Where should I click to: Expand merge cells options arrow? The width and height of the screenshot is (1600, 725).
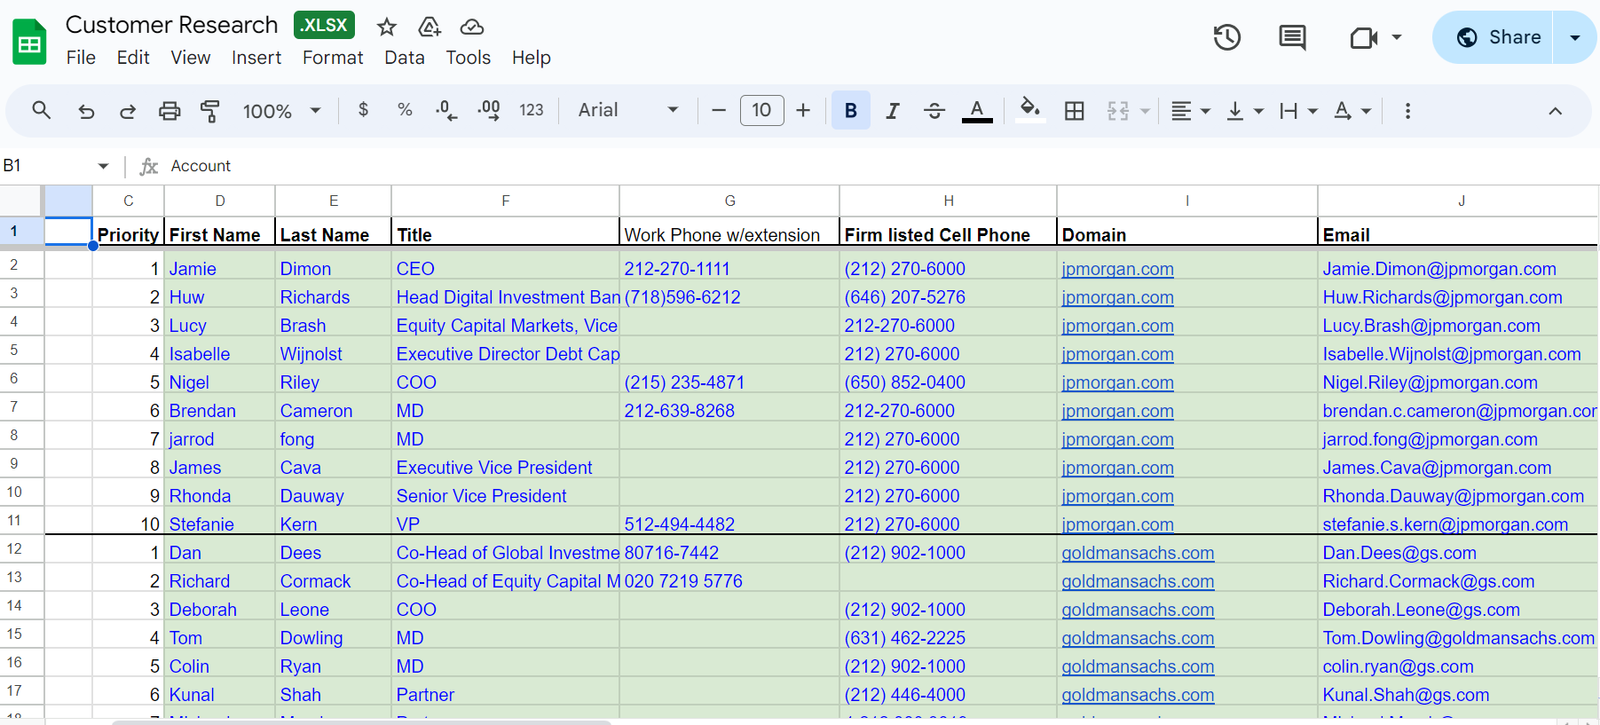(x=1145, y=111)
